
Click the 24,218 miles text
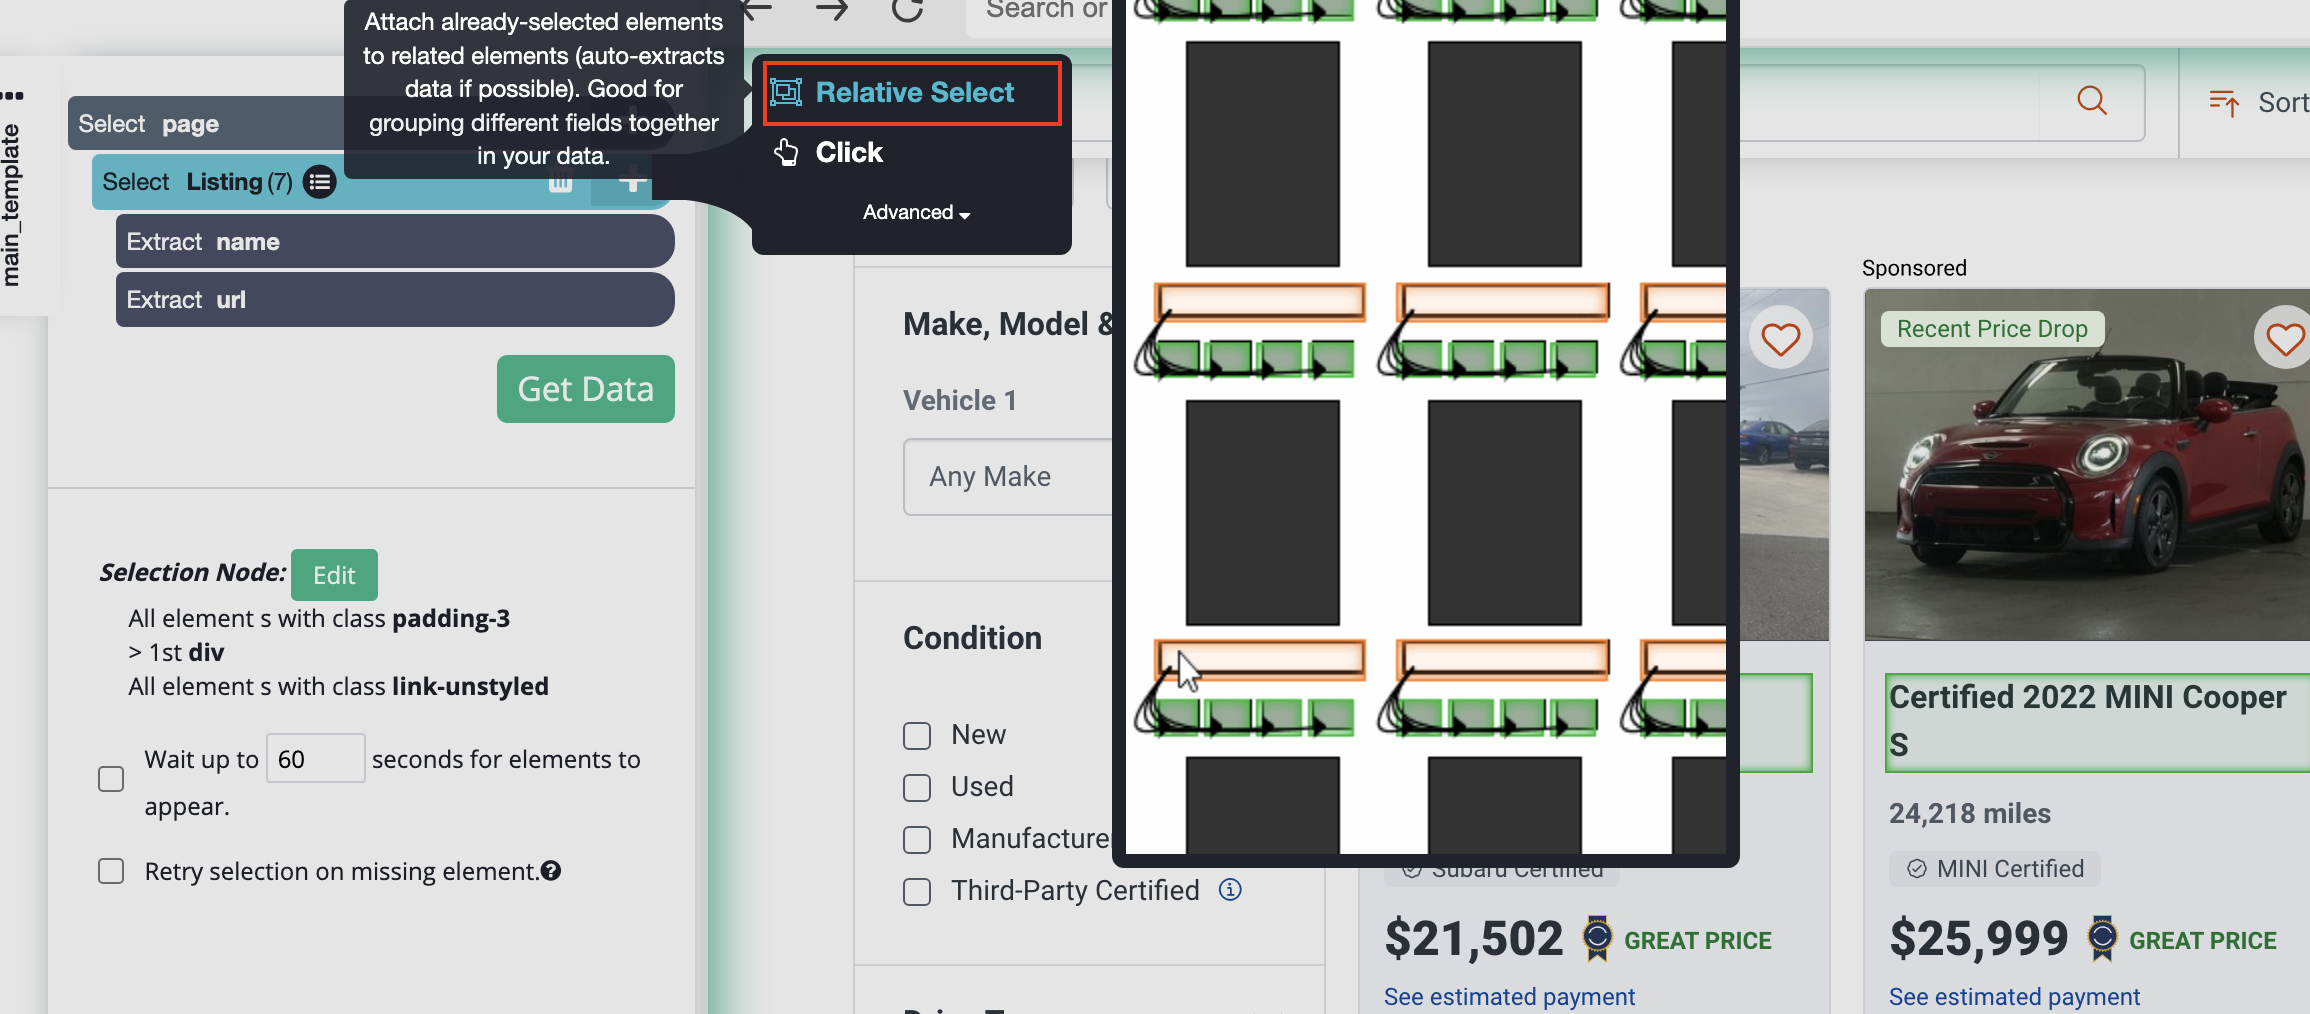tap(1969, 814)
